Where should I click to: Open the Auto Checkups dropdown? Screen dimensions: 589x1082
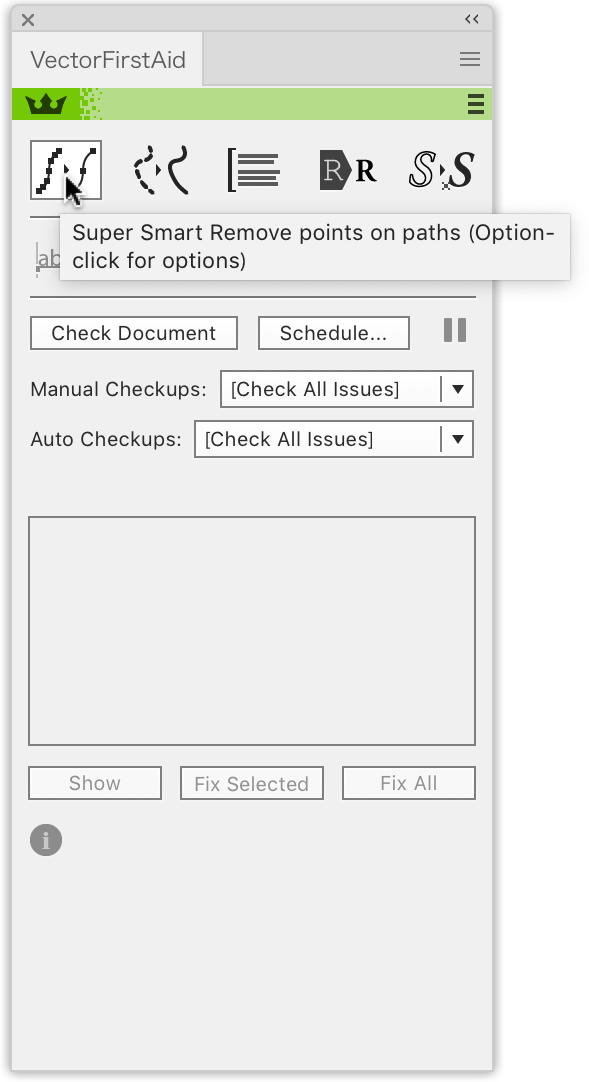[334, 439]
